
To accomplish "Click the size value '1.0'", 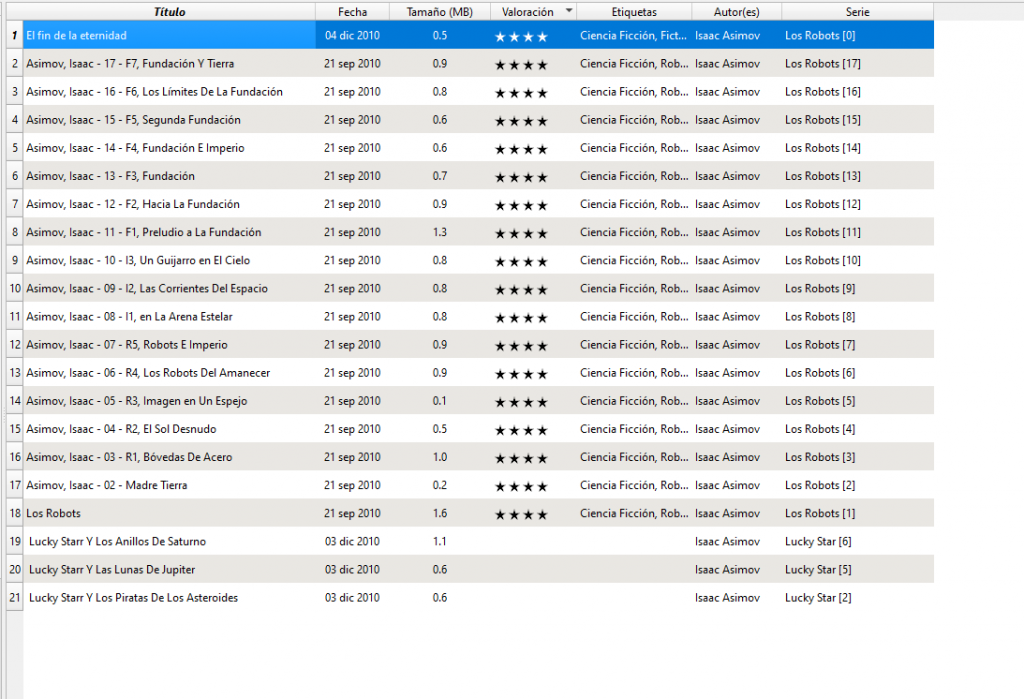I will click(x=440, y=457).
